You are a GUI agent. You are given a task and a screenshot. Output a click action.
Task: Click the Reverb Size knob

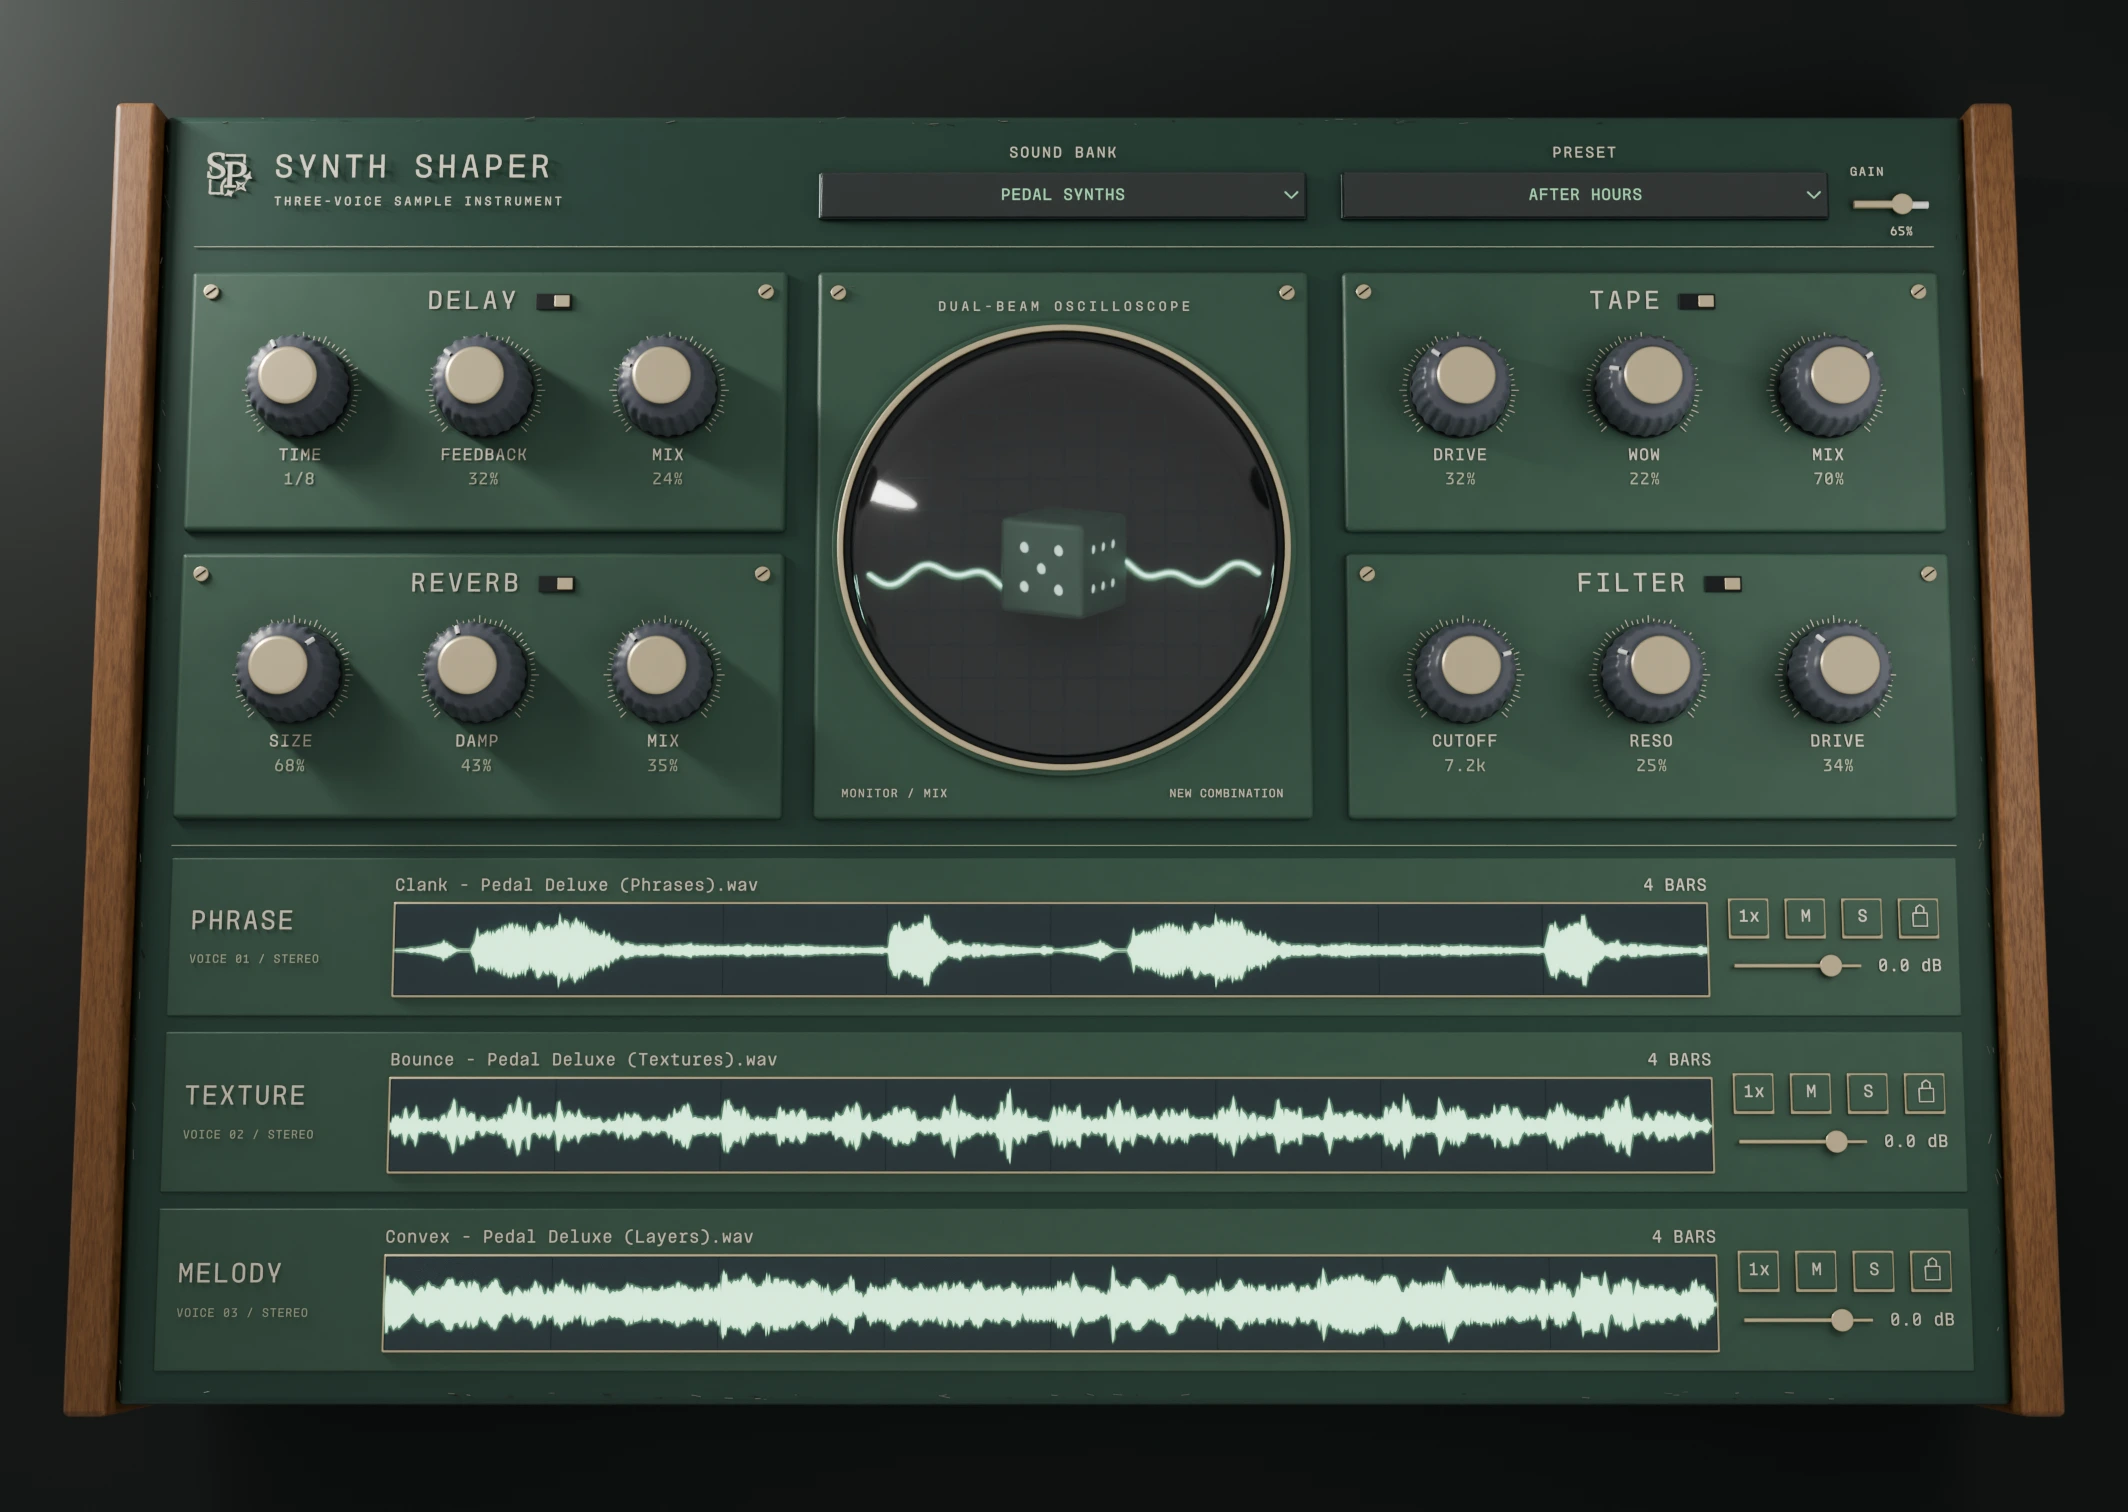point(290,670)
